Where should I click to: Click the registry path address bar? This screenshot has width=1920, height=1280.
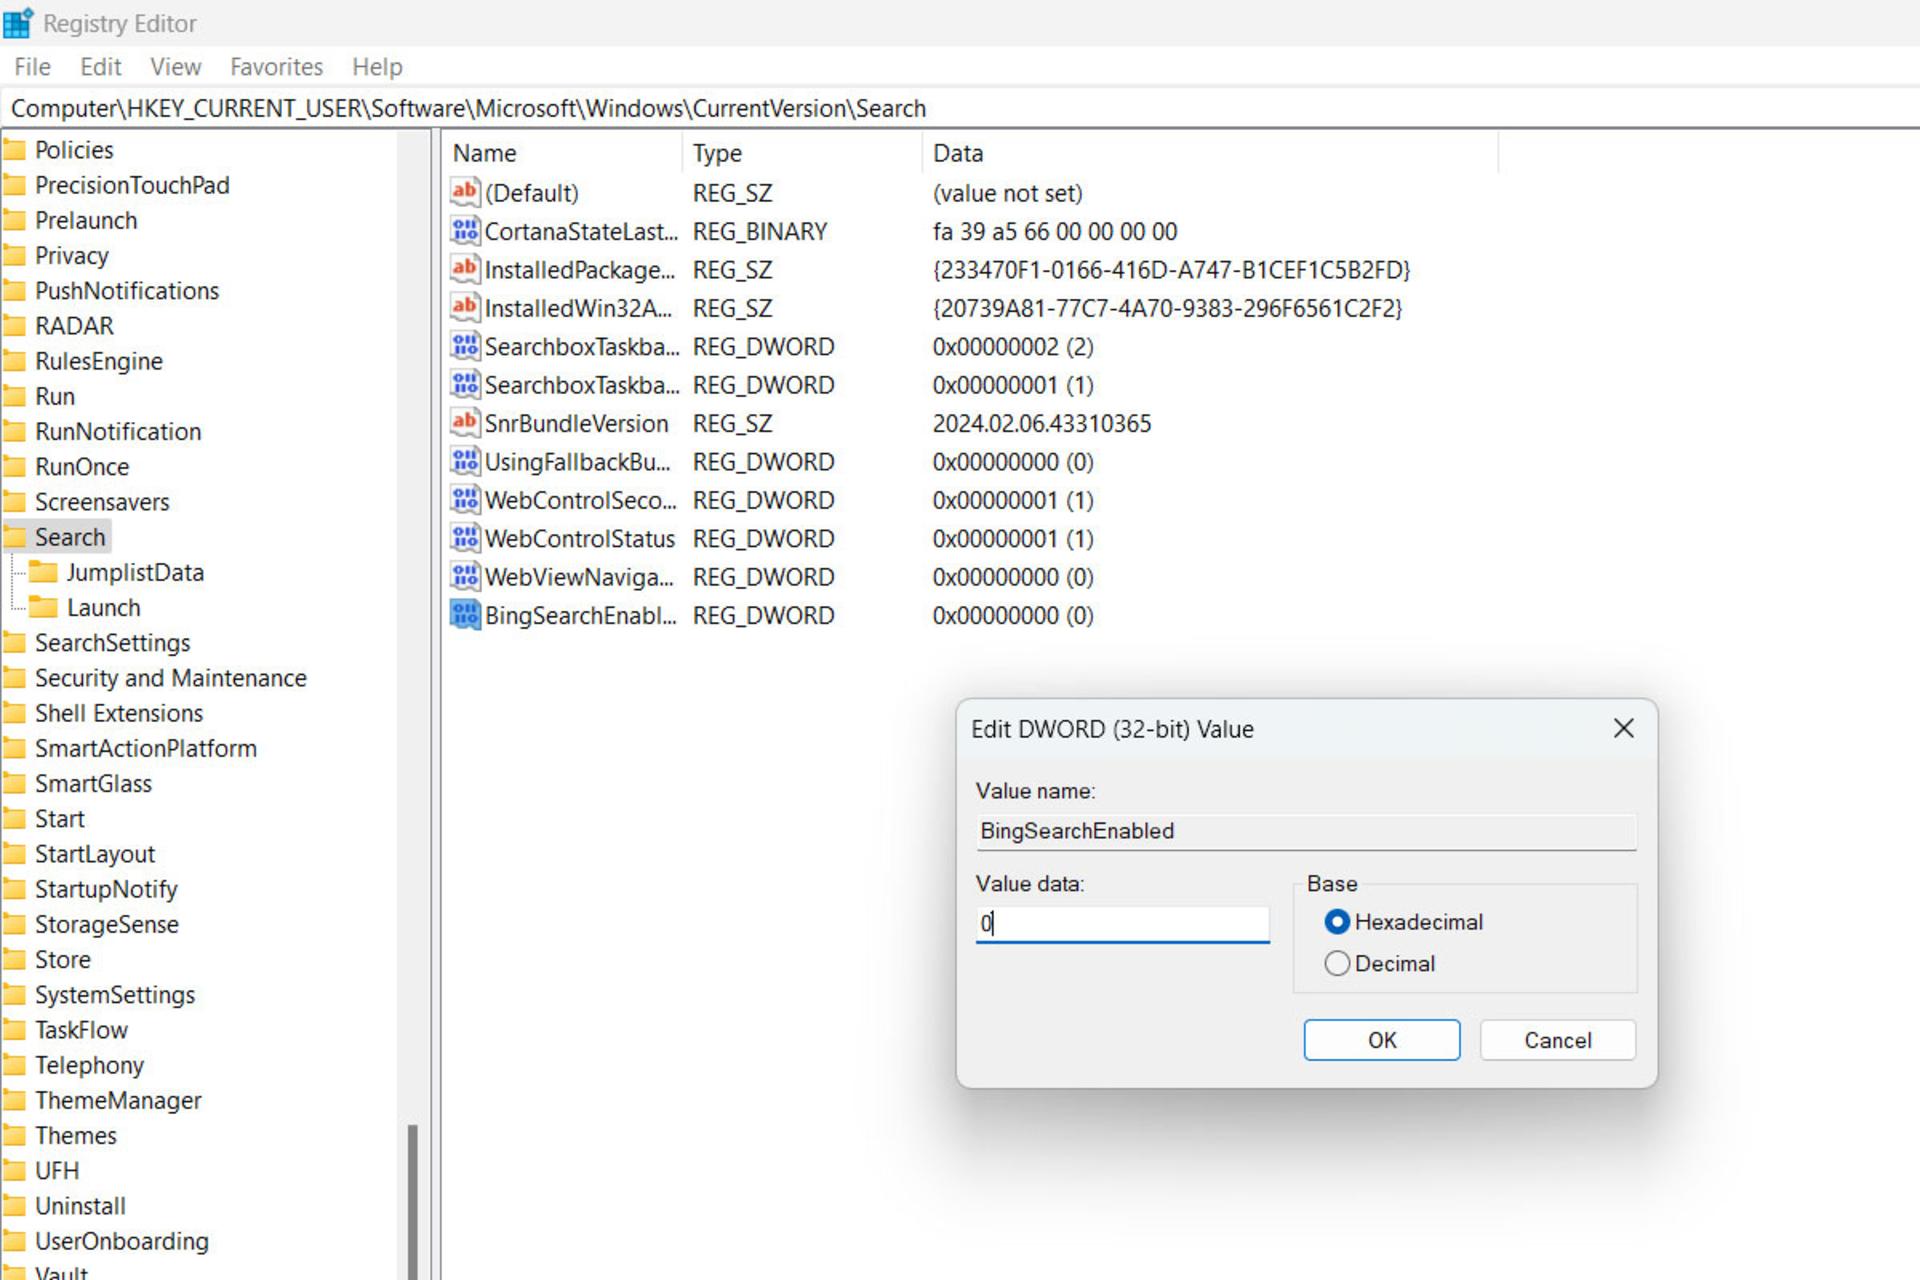point(960,108)
